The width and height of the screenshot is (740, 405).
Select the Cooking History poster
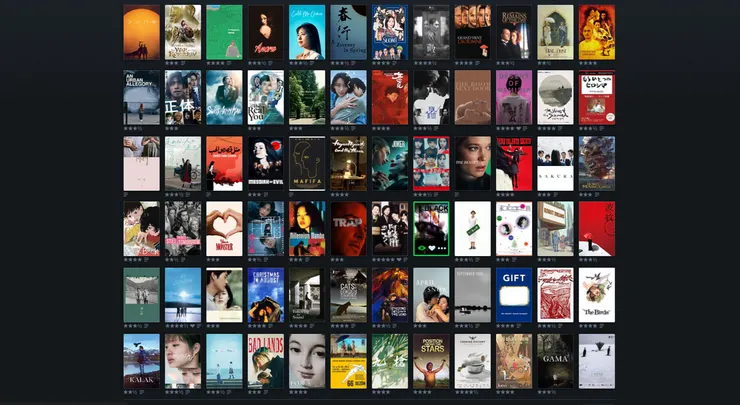(x=472, y=361)
